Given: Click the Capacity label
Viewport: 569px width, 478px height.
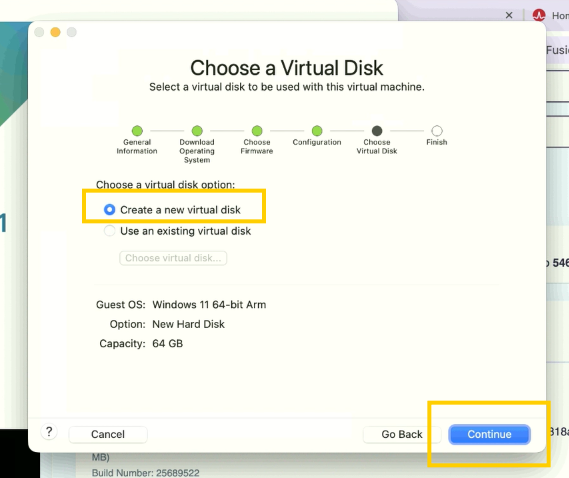Looking at the screenshot, I should click(122, 343).
